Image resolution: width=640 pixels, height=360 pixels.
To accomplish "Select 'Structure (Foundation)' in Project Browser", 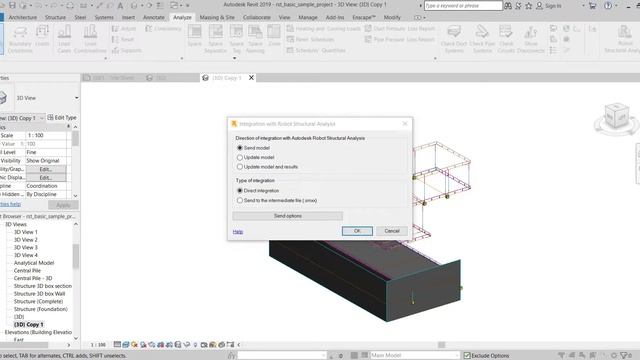I will point(41,309).
